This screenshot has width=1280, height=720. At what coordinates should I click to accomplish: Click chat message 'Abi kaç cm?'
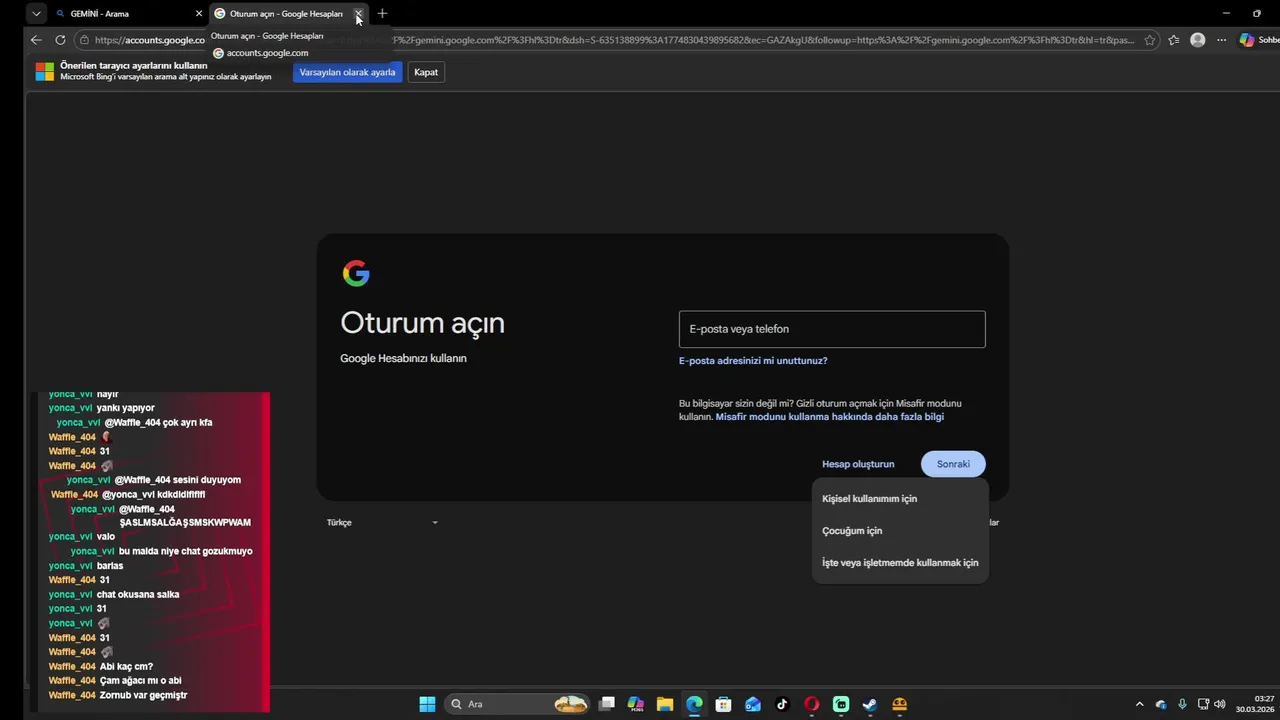coord(126,666)
